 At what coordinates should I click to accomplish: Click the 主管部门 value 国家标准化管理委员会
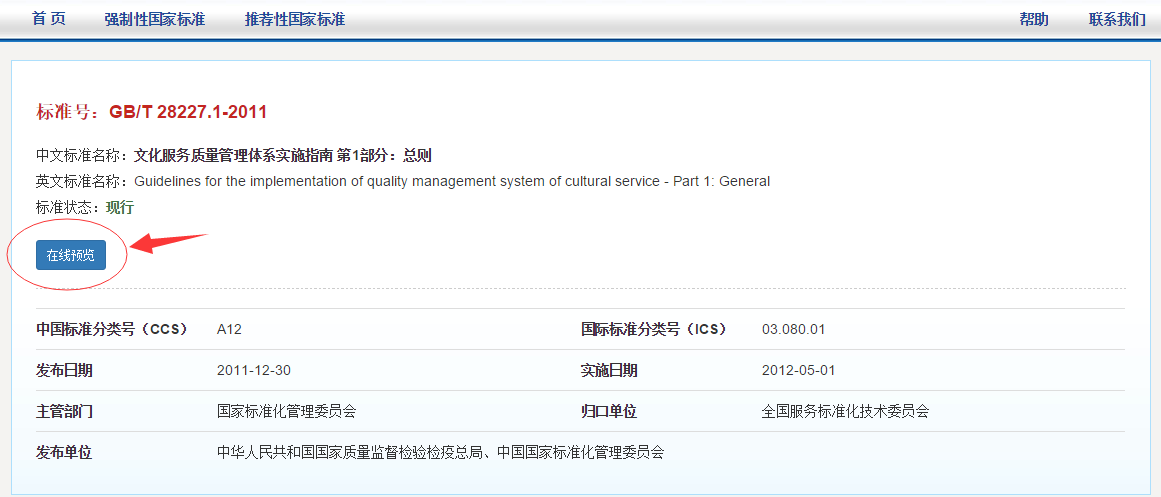point(286,411)
